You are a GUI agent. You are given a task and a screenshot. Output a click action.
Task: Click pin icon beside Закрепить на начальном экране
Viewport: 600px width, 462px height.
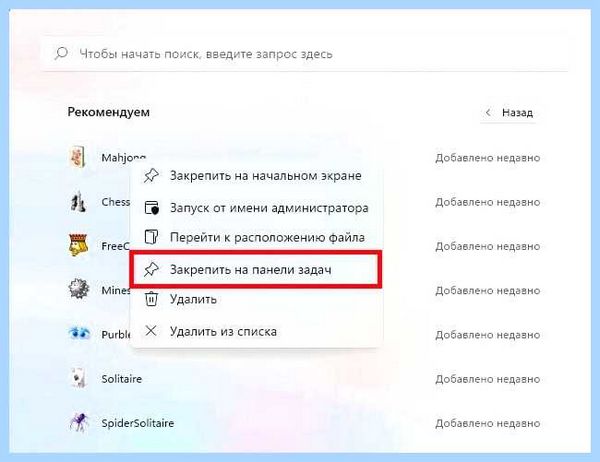pos(151,176)
